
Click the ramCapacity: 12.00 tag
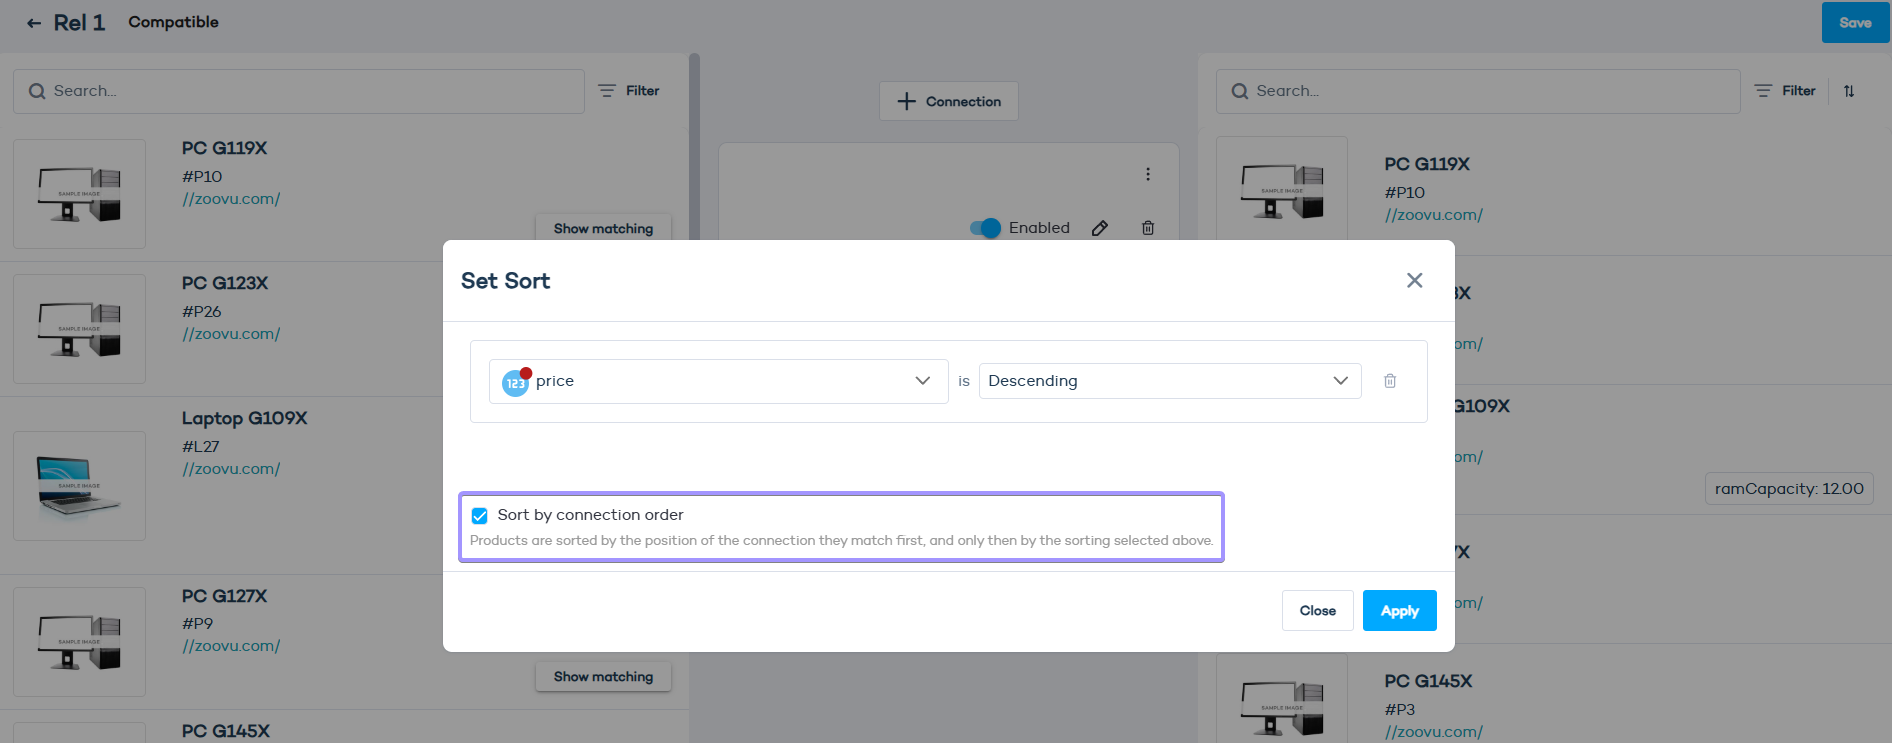1789,489
